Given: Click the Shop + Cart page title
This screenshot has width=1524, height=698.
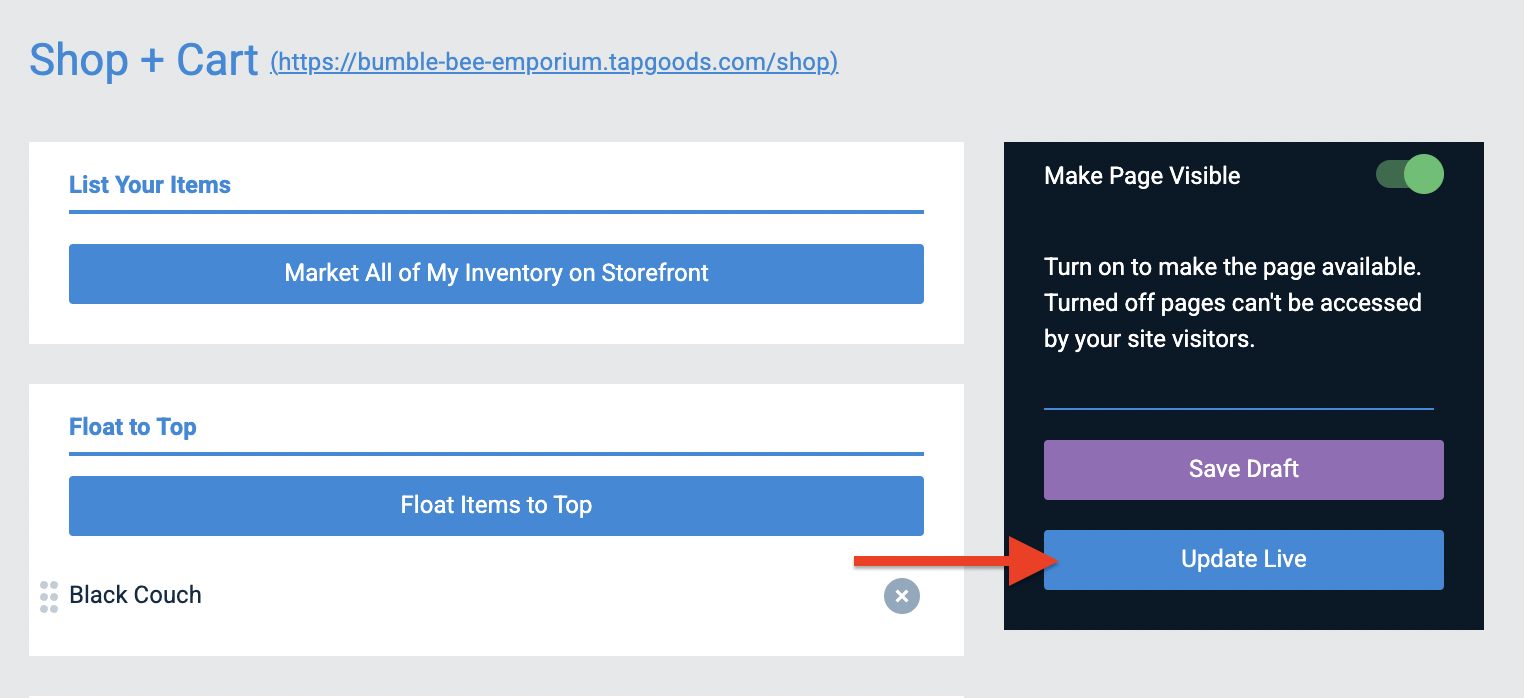Looking at the screenshot, I should click(x=144, y=60).
